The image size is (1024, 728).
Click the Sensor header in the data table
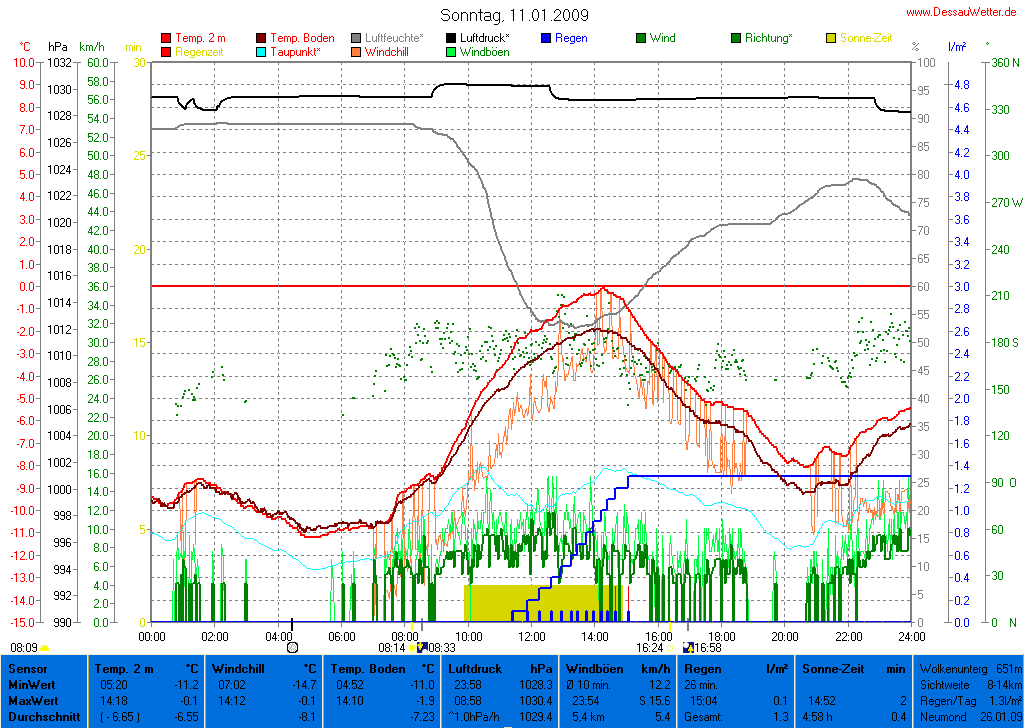coord(28,667)
